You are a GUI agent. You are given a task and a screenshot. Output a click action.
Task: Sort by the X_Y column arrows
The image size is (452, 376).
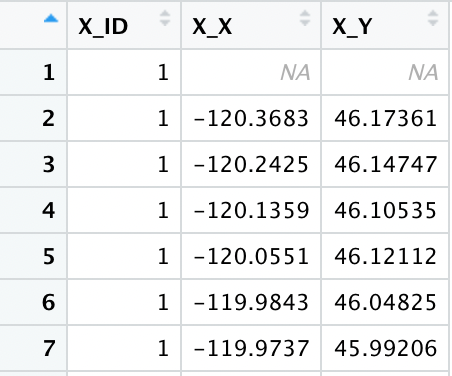(433, 18)
